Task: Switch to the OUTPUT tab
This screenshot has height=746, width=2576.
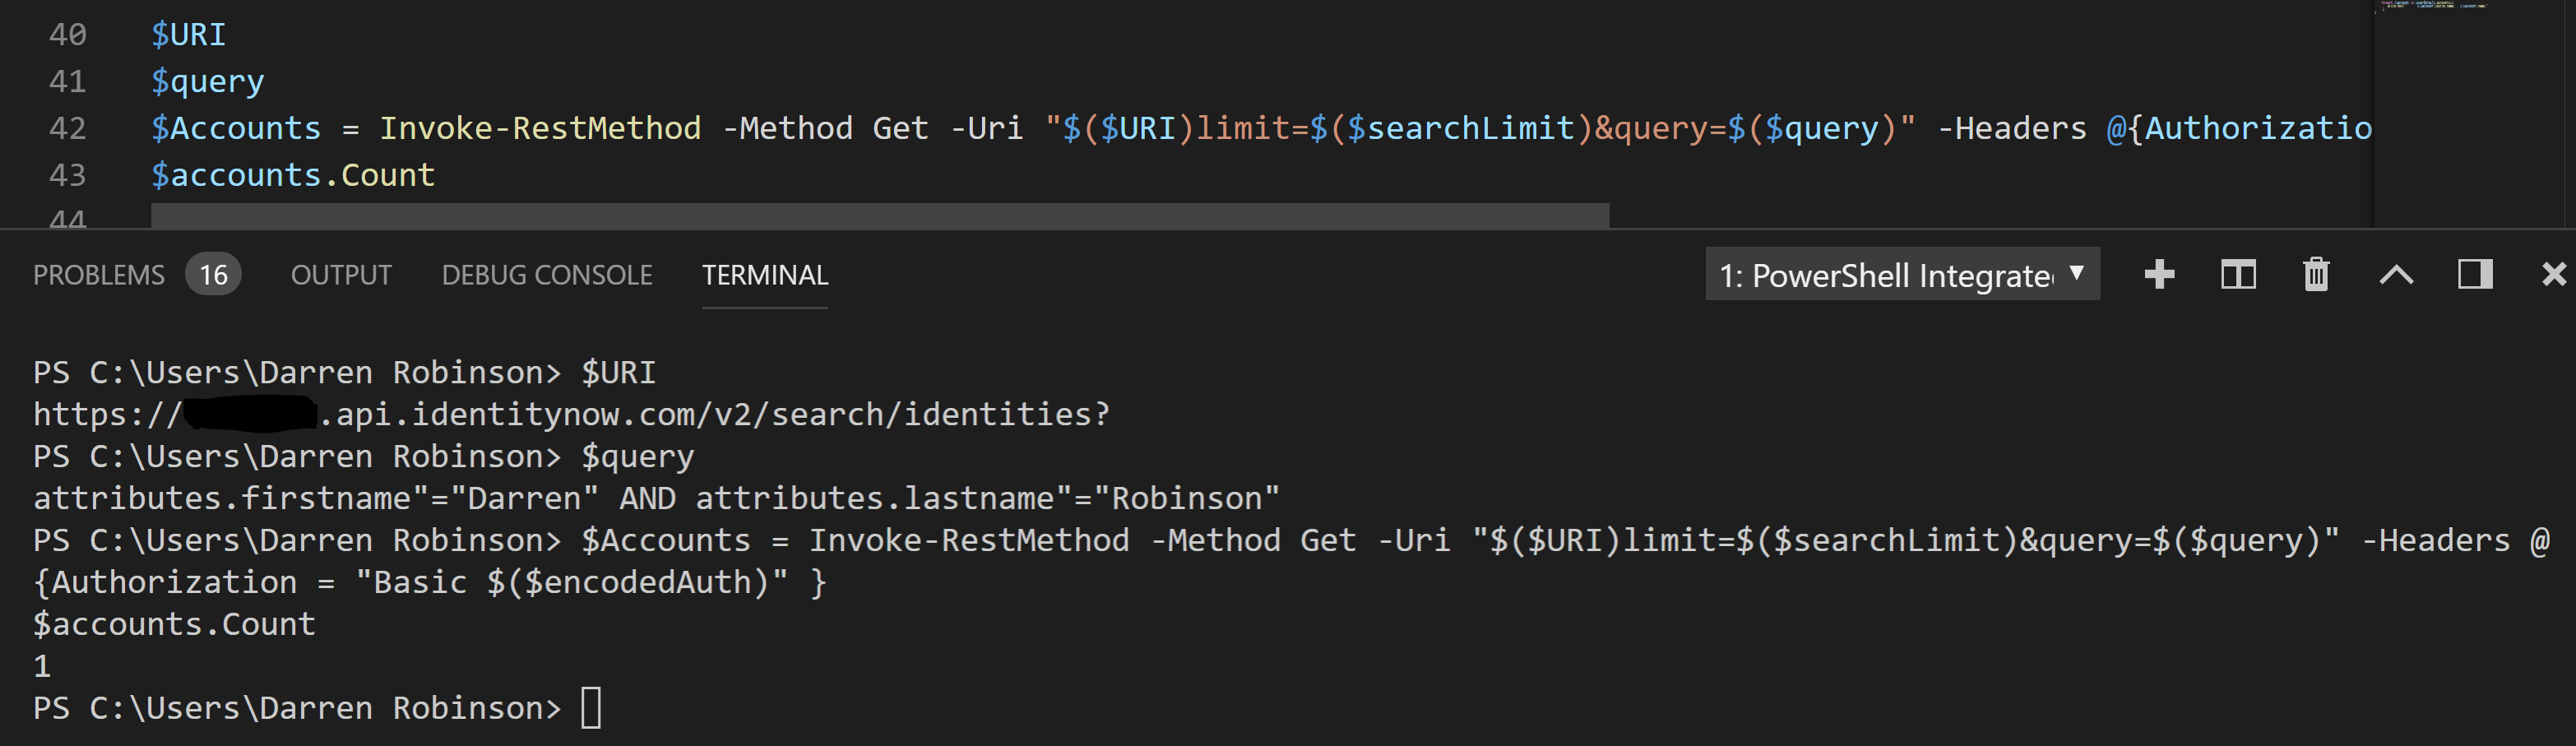Action: click(x=341, y=274)
